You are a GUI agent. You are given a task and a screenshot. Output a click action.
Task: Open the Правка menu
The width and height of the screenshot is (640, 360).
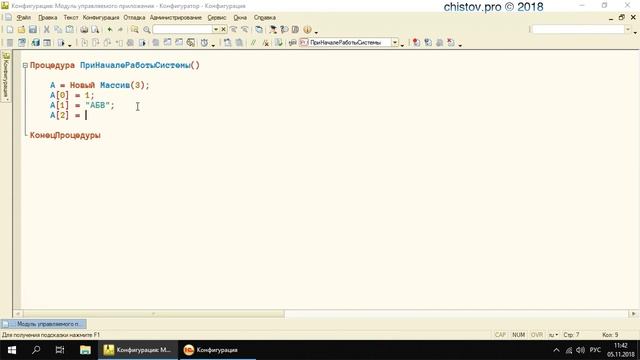[48, 18]
